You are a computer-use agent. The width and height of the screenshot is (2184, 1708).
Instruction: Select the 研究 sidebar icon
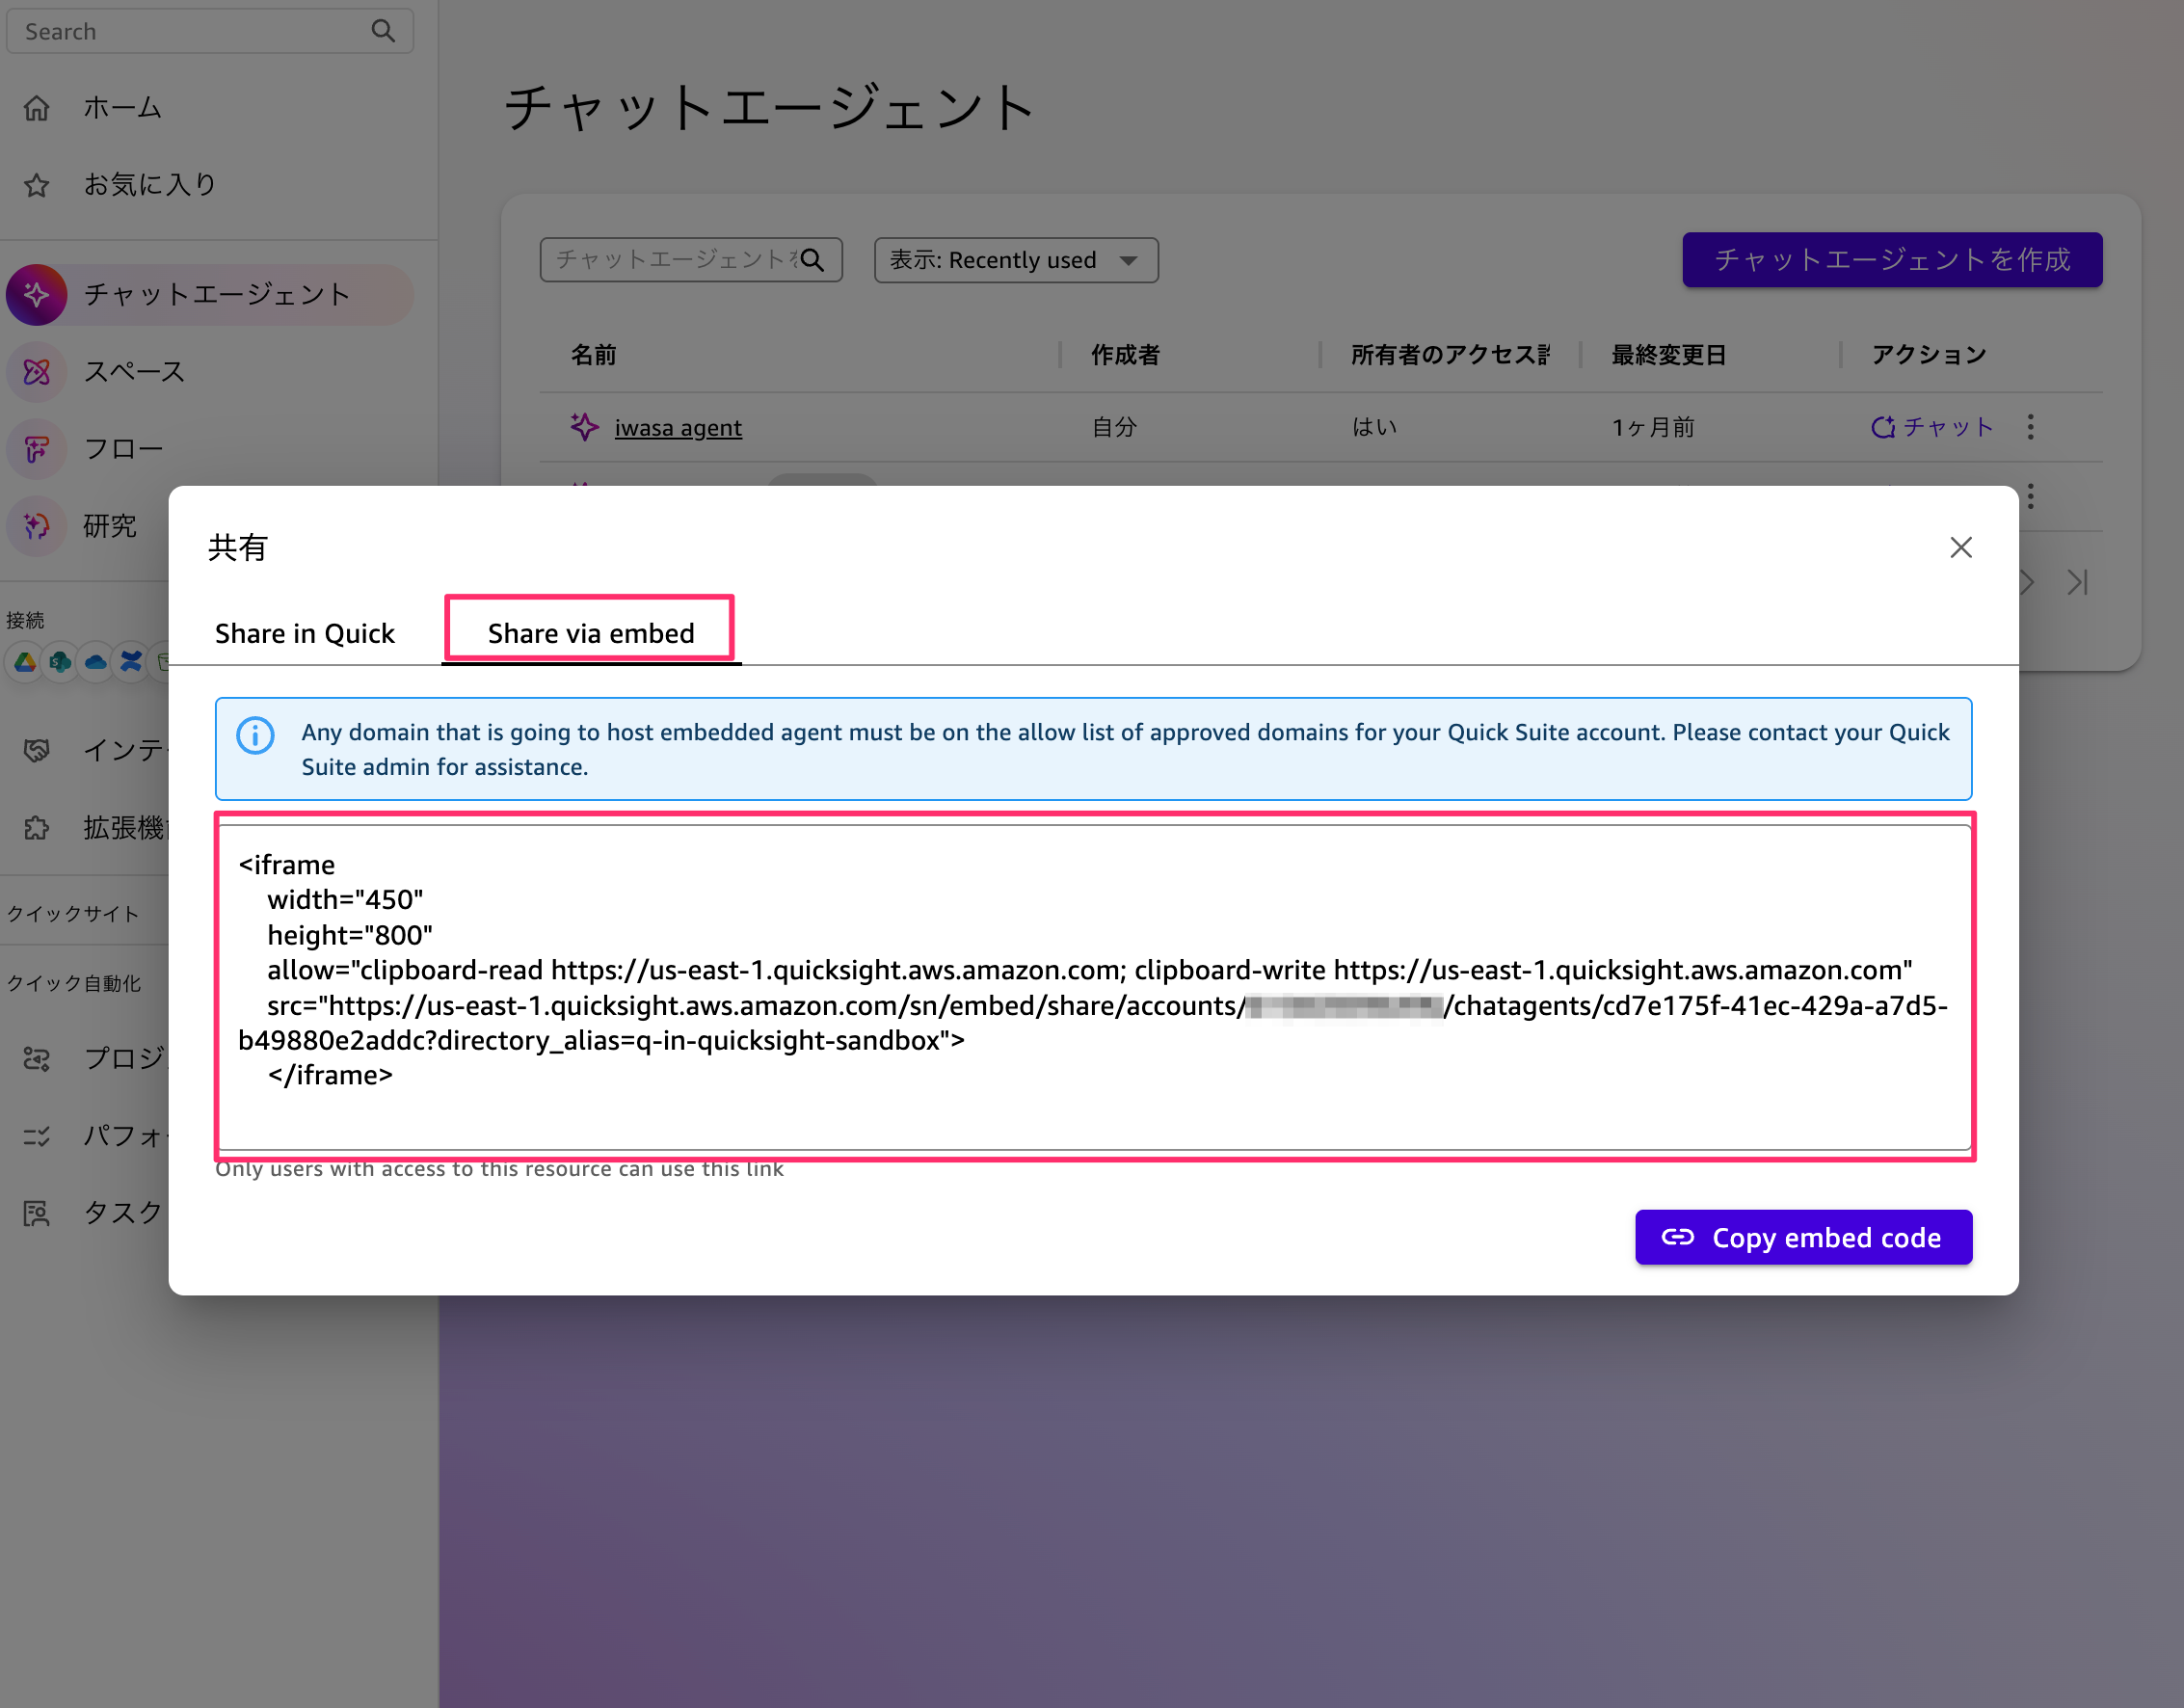click(37, 526)
